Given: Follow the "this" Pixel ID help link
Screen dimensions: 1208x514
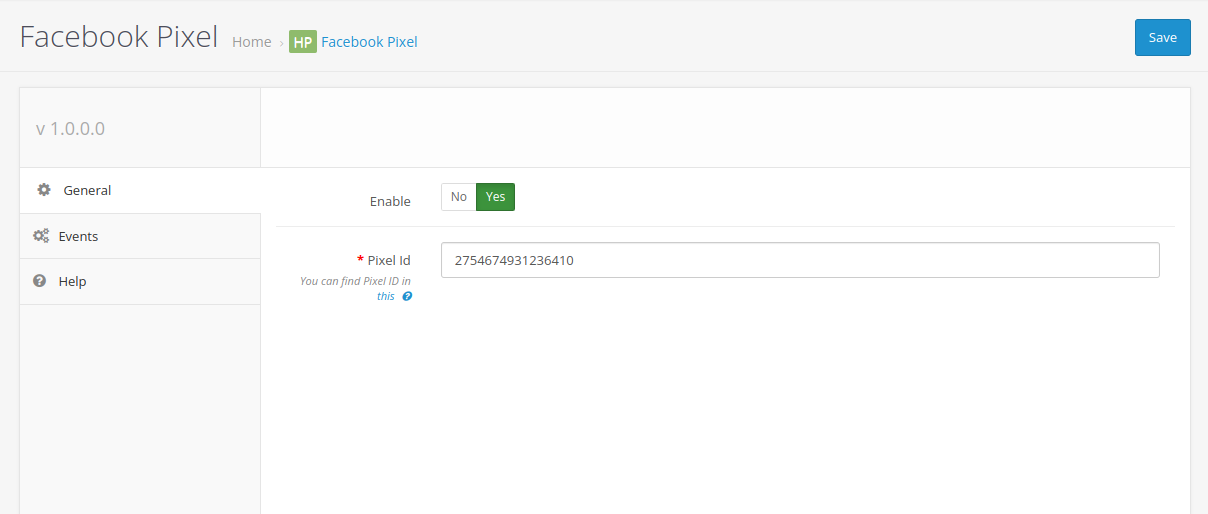Looking at the screenshot, I should 386,296.
